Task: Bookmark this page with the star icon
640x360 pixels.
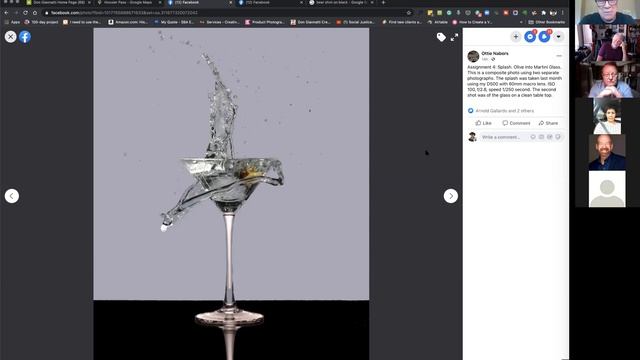Action: coord(409,13)
